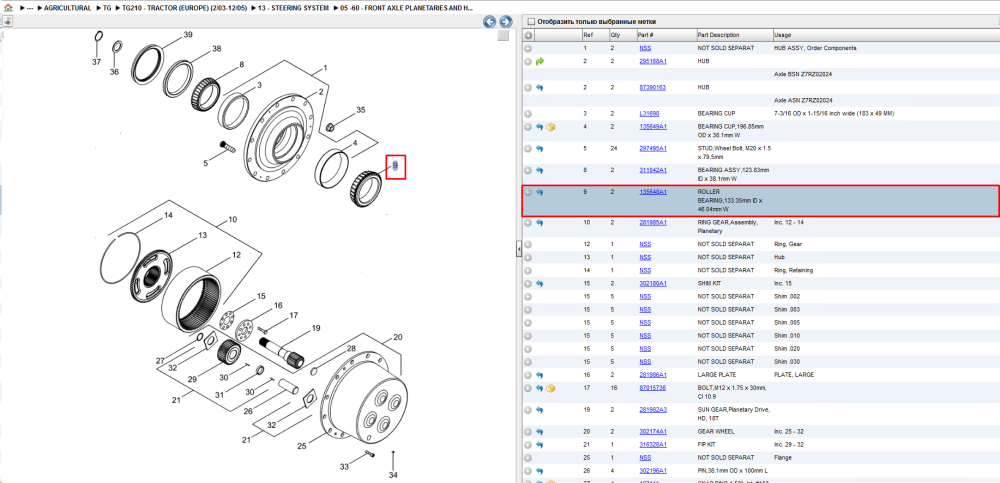Open part number link 135648A1
The width and height of the screenshot is (1000, 483).
pos(652,191)
